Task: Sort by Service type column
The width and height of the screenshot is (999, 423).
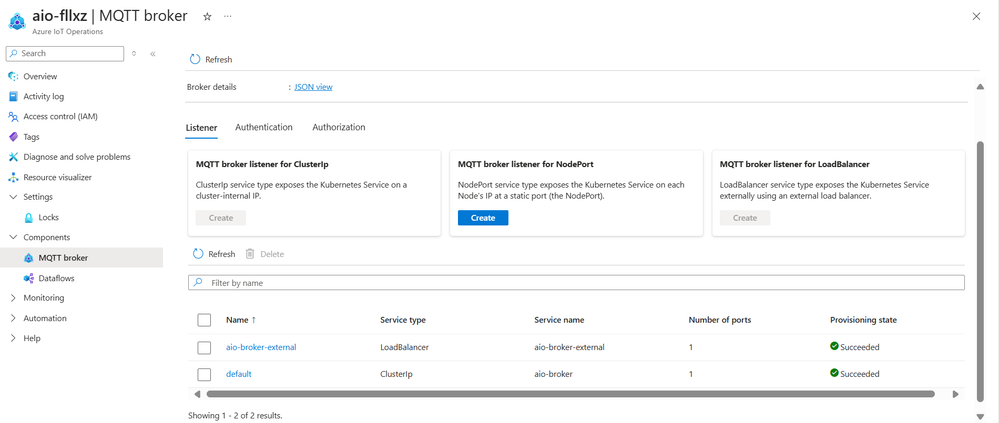Action: pyautogui.click(x=403, y=320)
